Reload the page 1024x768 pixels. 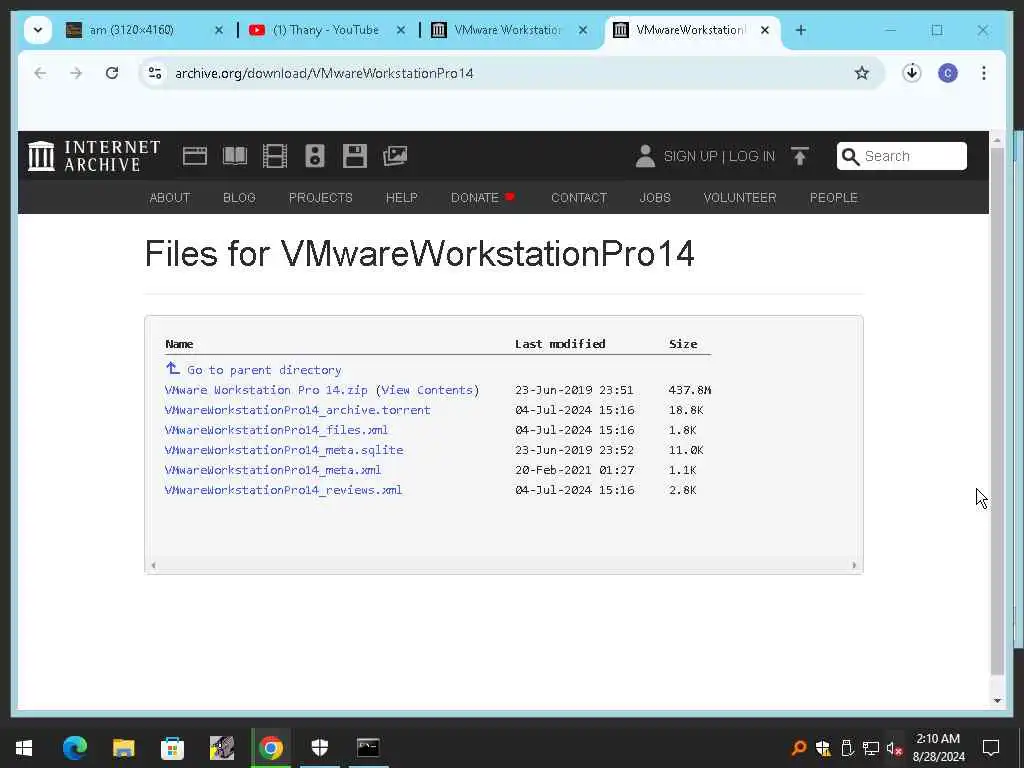point(112,73)
